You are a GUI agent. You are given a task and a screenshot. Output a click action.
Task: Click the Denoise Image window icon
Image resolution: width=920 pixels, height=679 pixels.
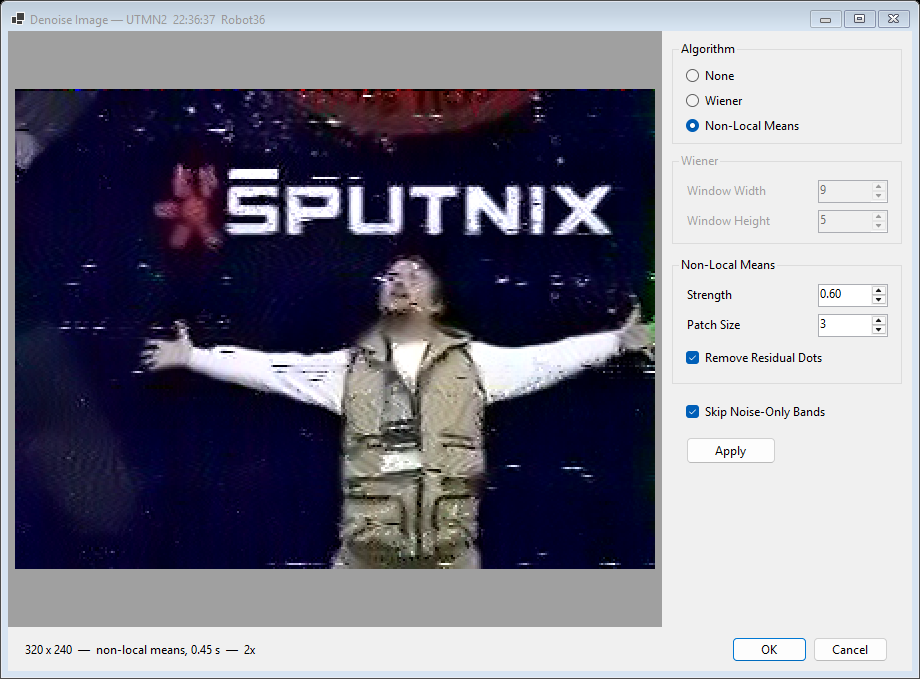[x=18, y=19]
